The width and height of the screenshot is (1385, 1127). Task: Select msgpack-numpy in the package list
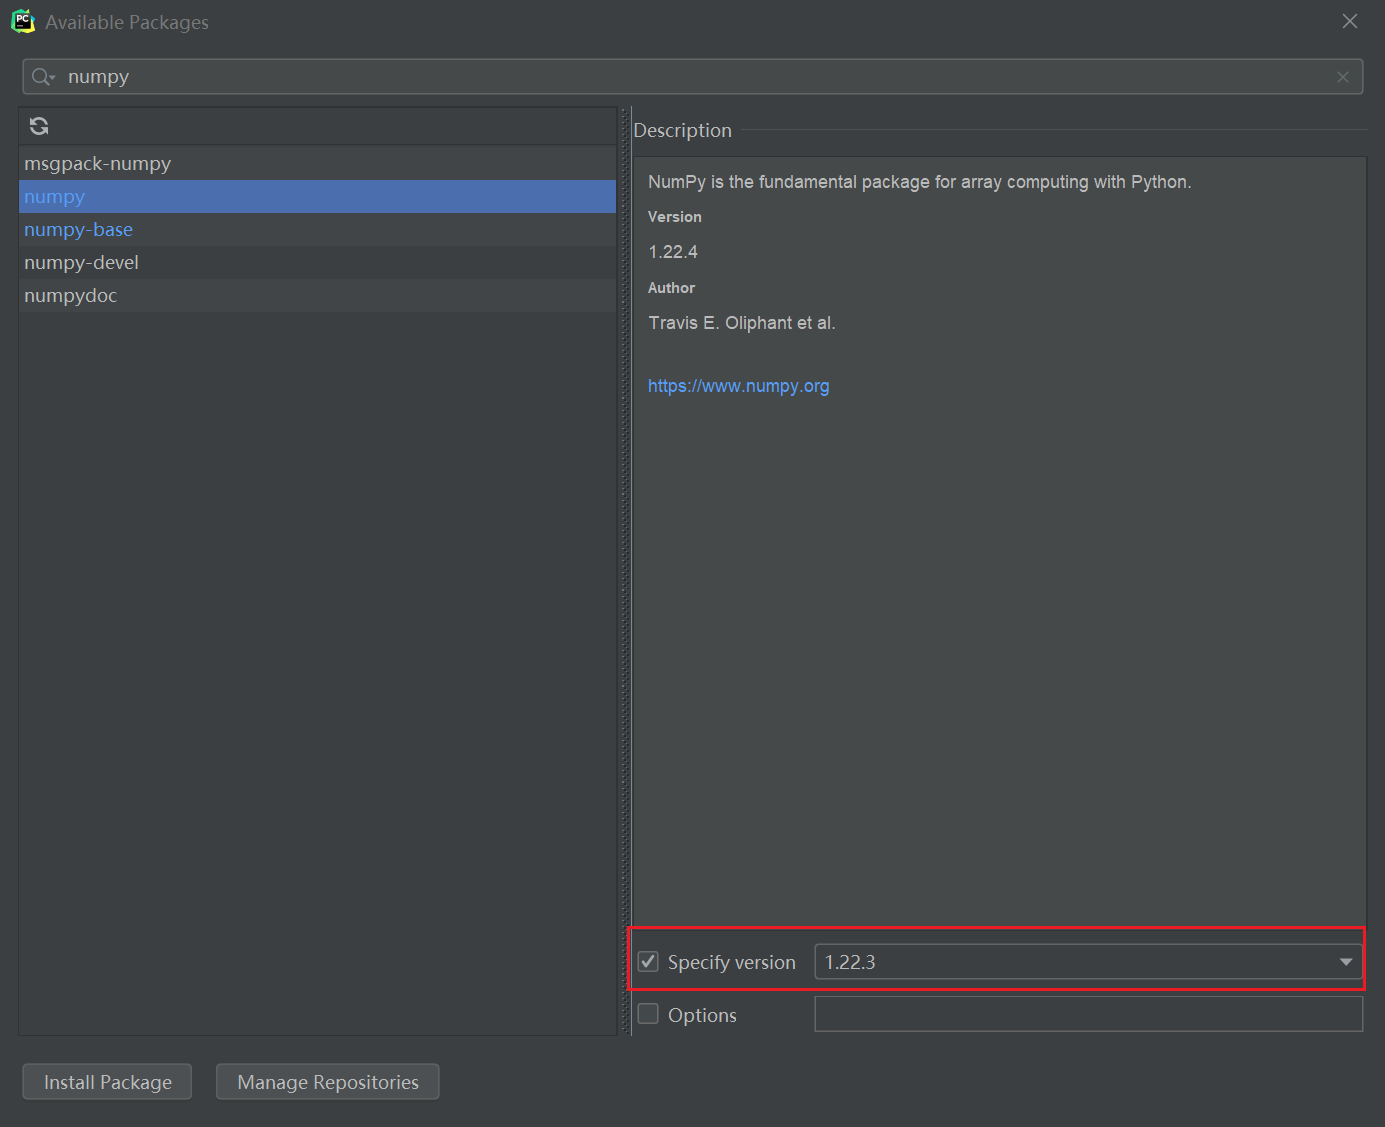(x=317, y=164)
